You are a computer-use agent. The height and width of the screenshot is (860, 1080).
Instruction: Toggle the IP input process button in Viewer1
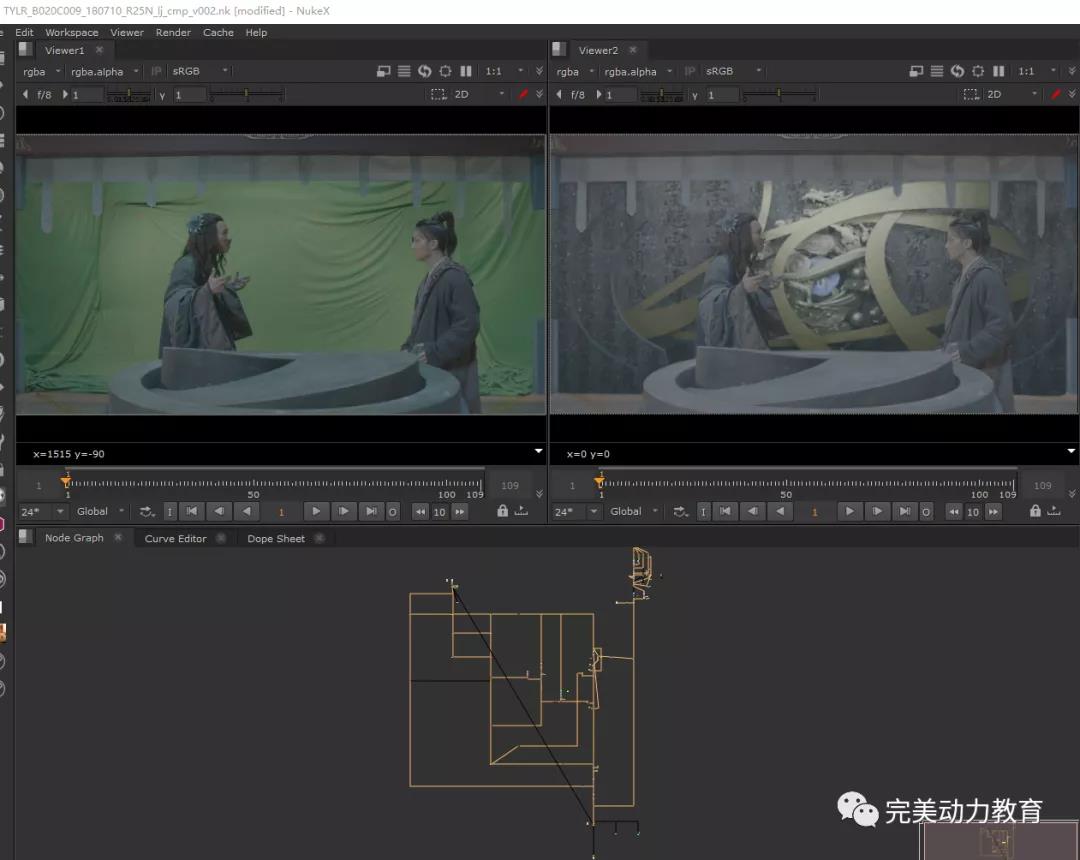coord(157,71)
